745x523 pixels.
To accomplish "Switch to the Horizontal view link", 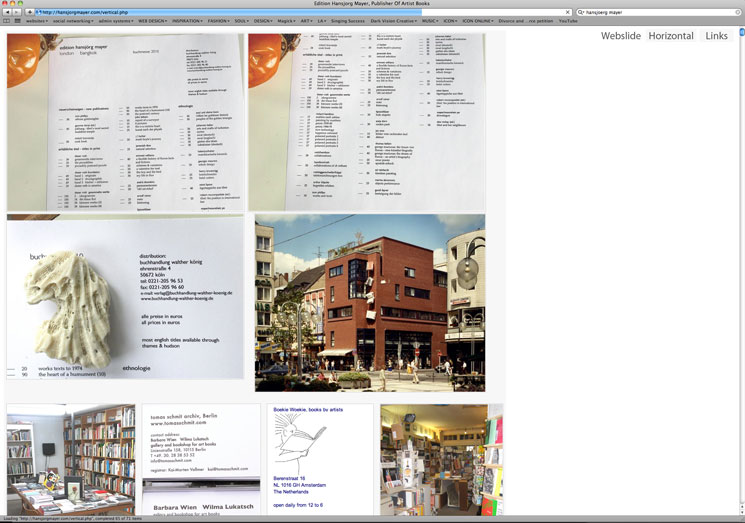I will coord(670,36).
